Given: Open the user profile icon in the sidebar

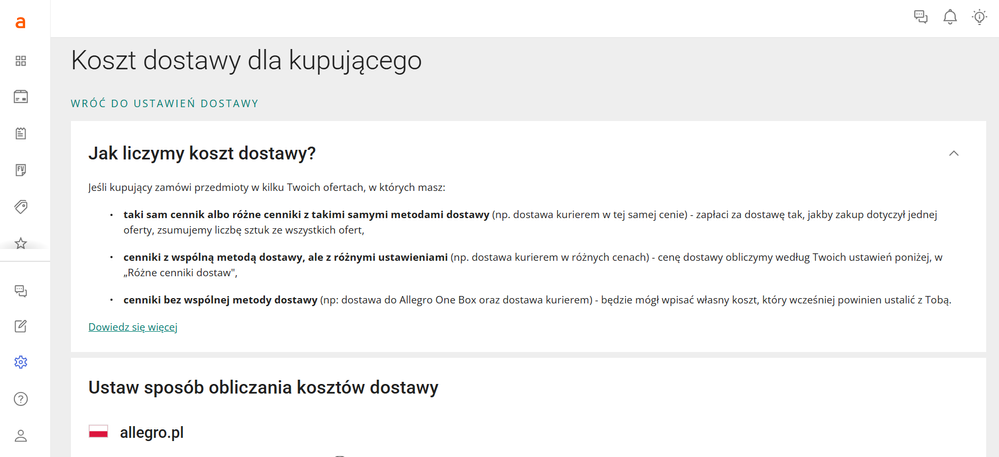Looking at the screenshot, I should pyautogui.click(x=21, y=435).
